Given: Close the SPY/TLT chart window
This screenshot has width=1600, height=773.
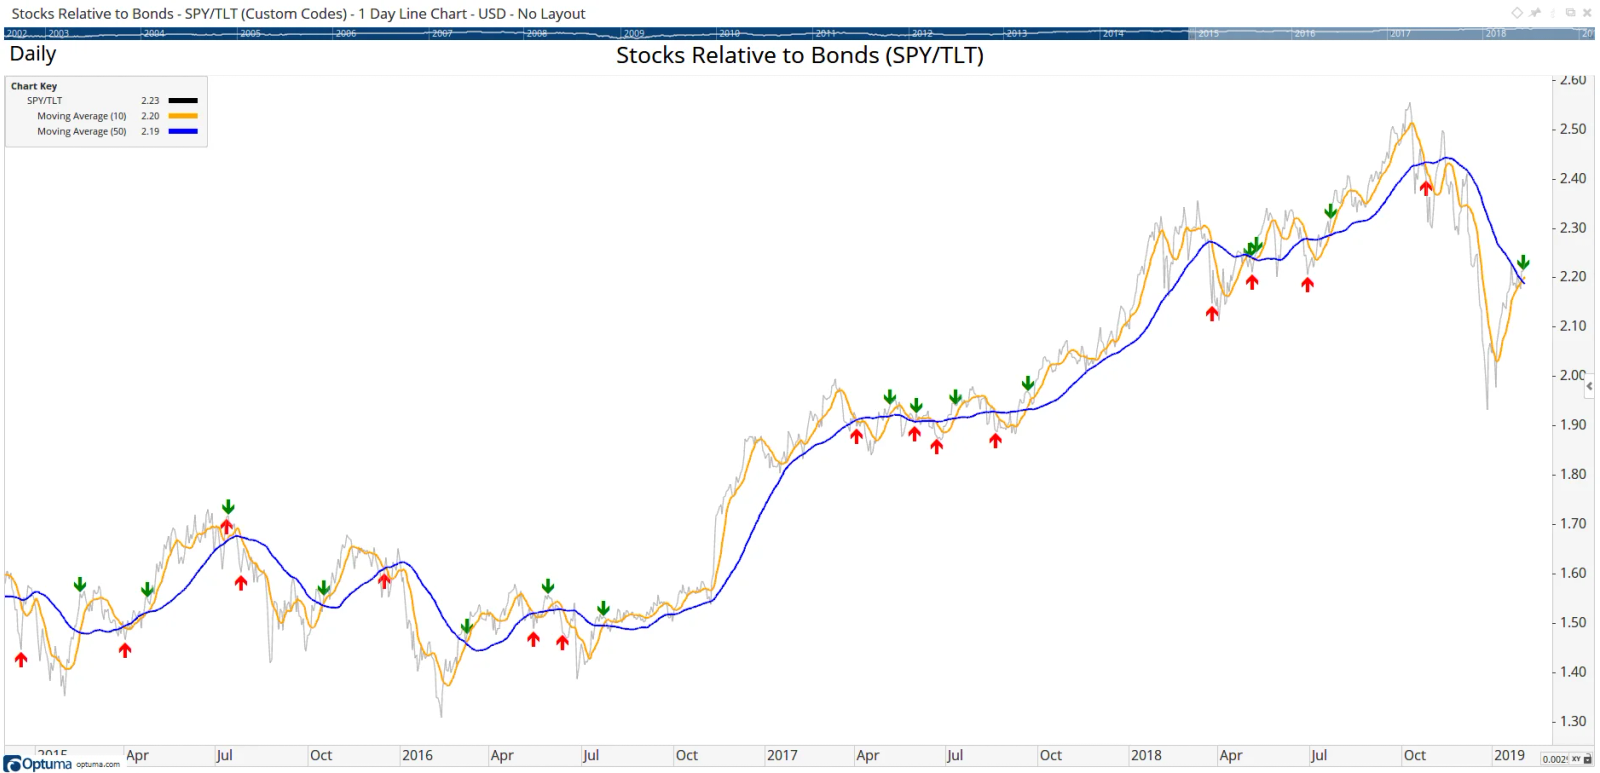Looking at the screenshot, I should point(1587,13).
